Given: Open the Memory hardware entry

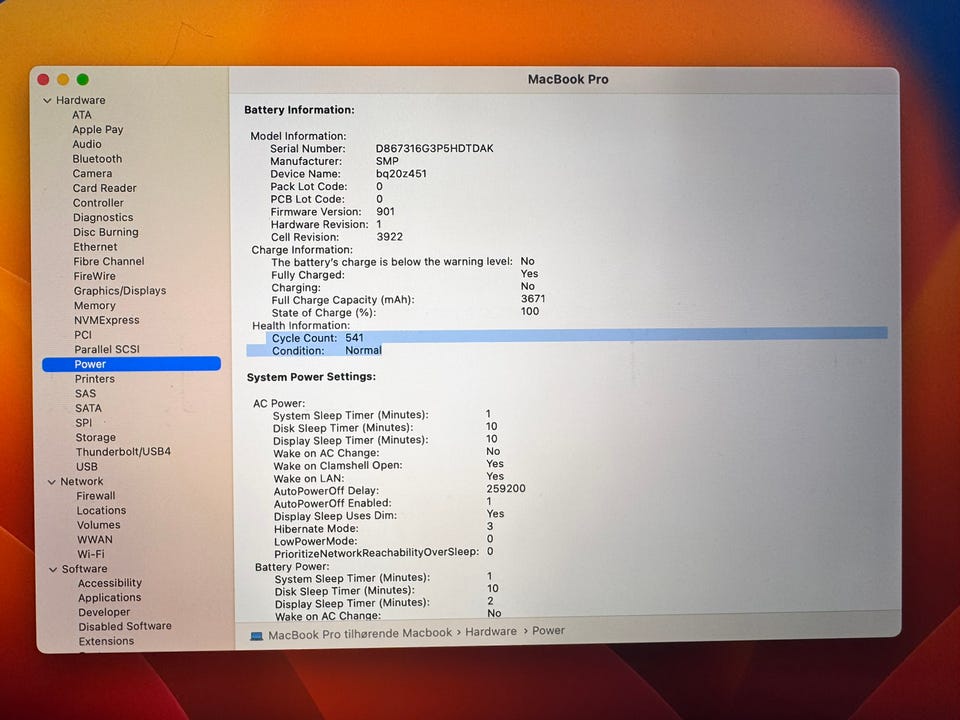Looking at the screenshot, I should coord(95,306).
